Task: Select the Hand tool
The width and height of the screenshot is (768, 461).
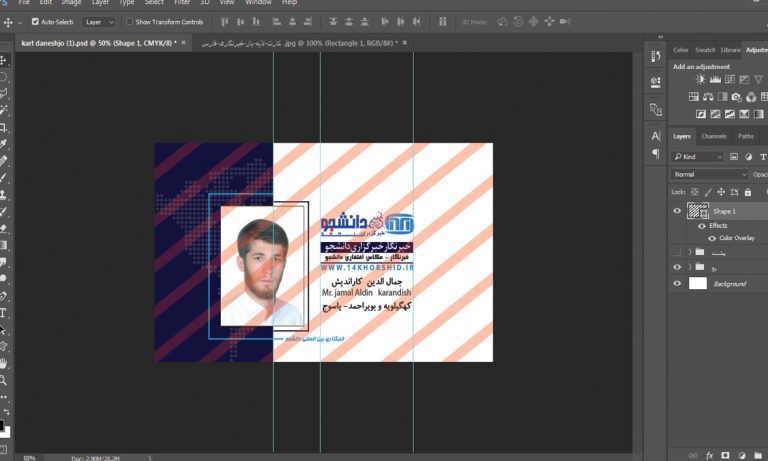Action: 3,364
